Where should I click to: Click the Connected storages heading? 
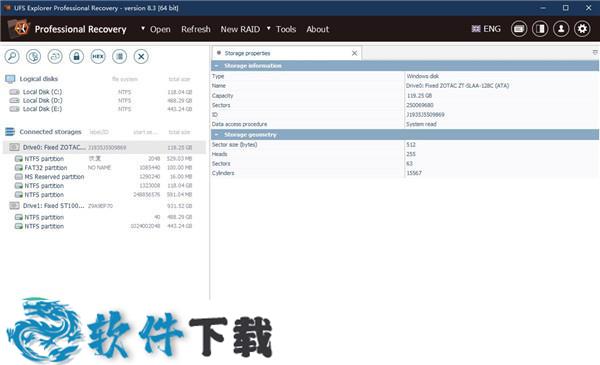click(51, 132)
